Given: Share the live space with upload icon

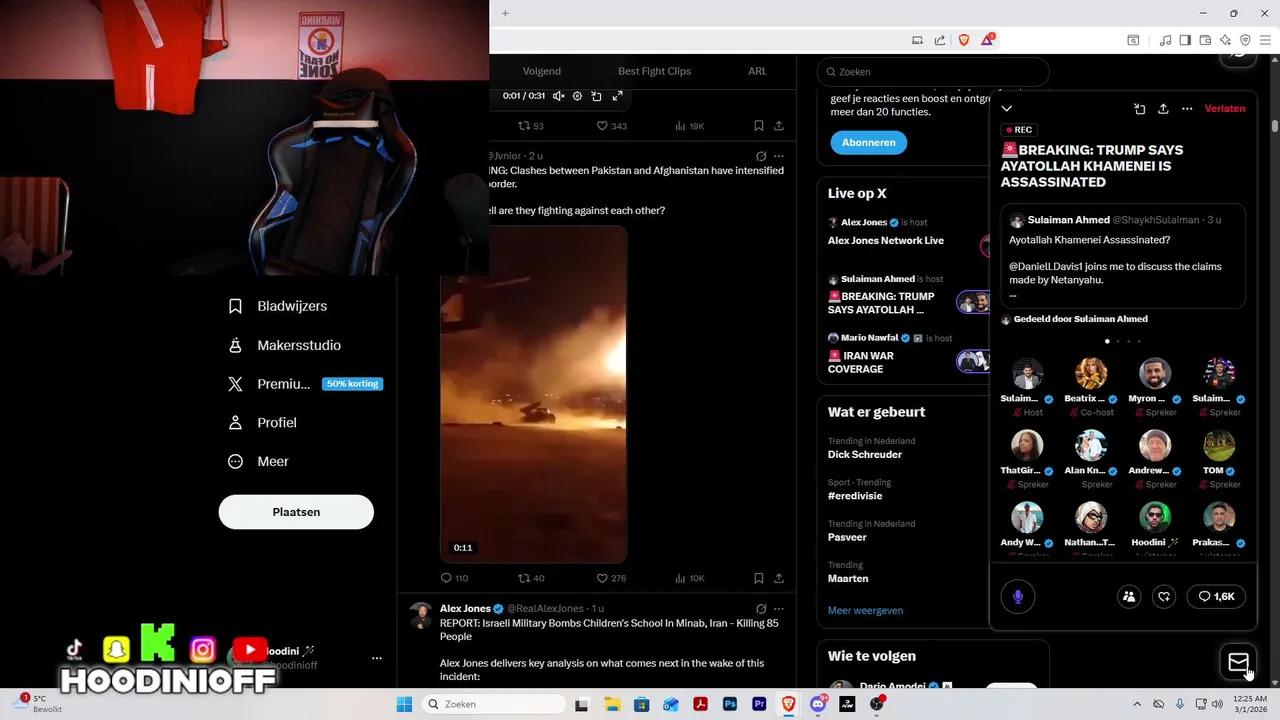Looking at the screenshot, I should (1163, 109).
